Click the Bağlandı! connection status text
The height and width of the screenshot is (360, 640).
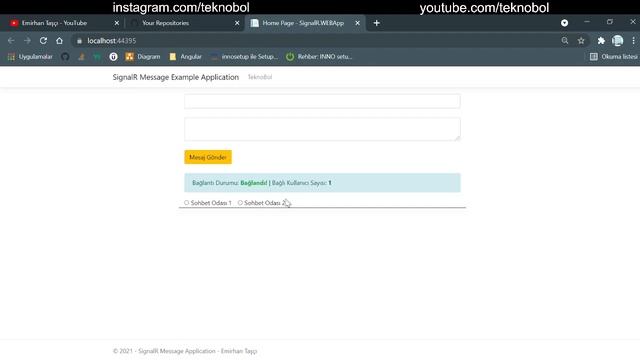(x=253, y=183)
